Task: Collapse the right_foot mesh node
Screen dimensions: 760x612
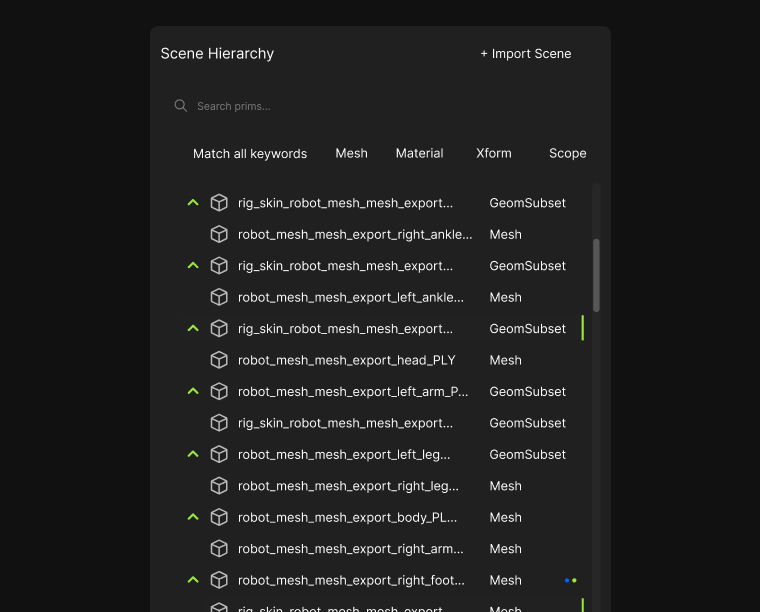Action: 193,580
